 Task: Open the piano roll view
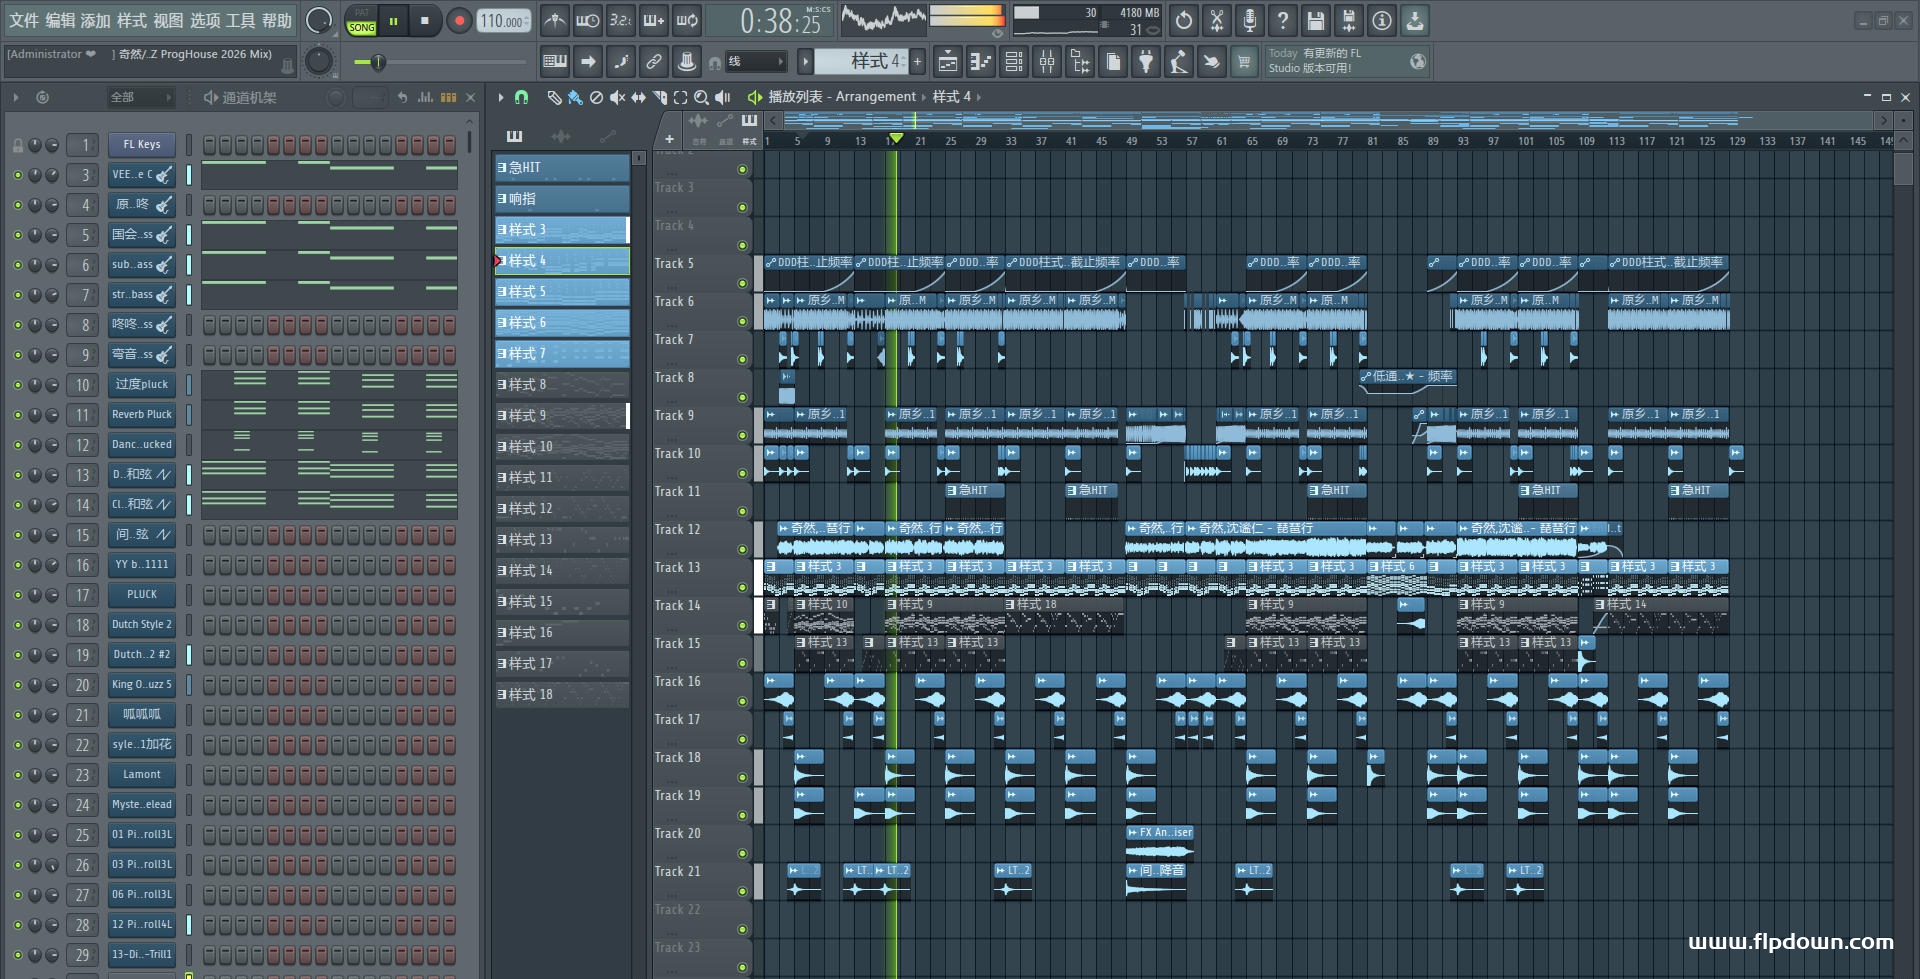coord(980,62)
